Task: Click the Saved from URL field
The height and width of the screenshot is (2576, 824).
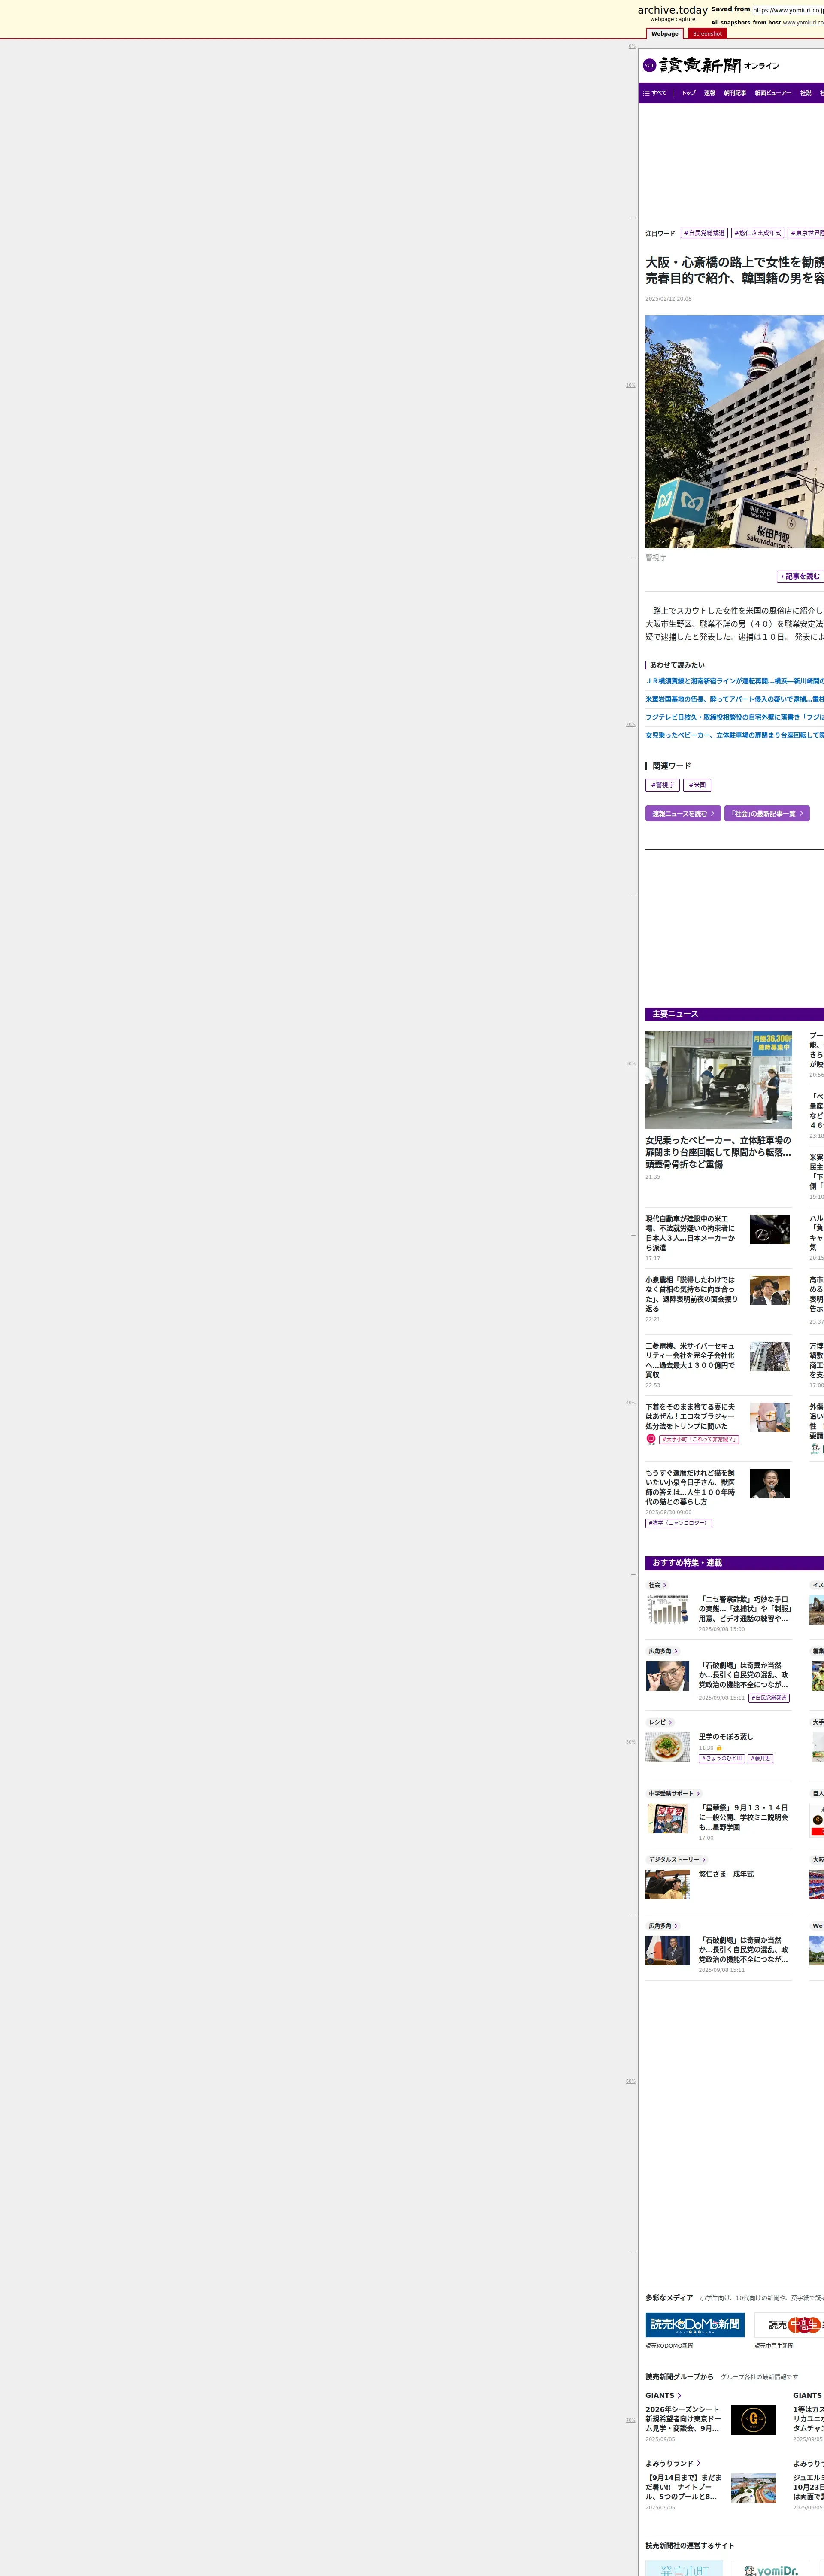Action: point(788,10)
